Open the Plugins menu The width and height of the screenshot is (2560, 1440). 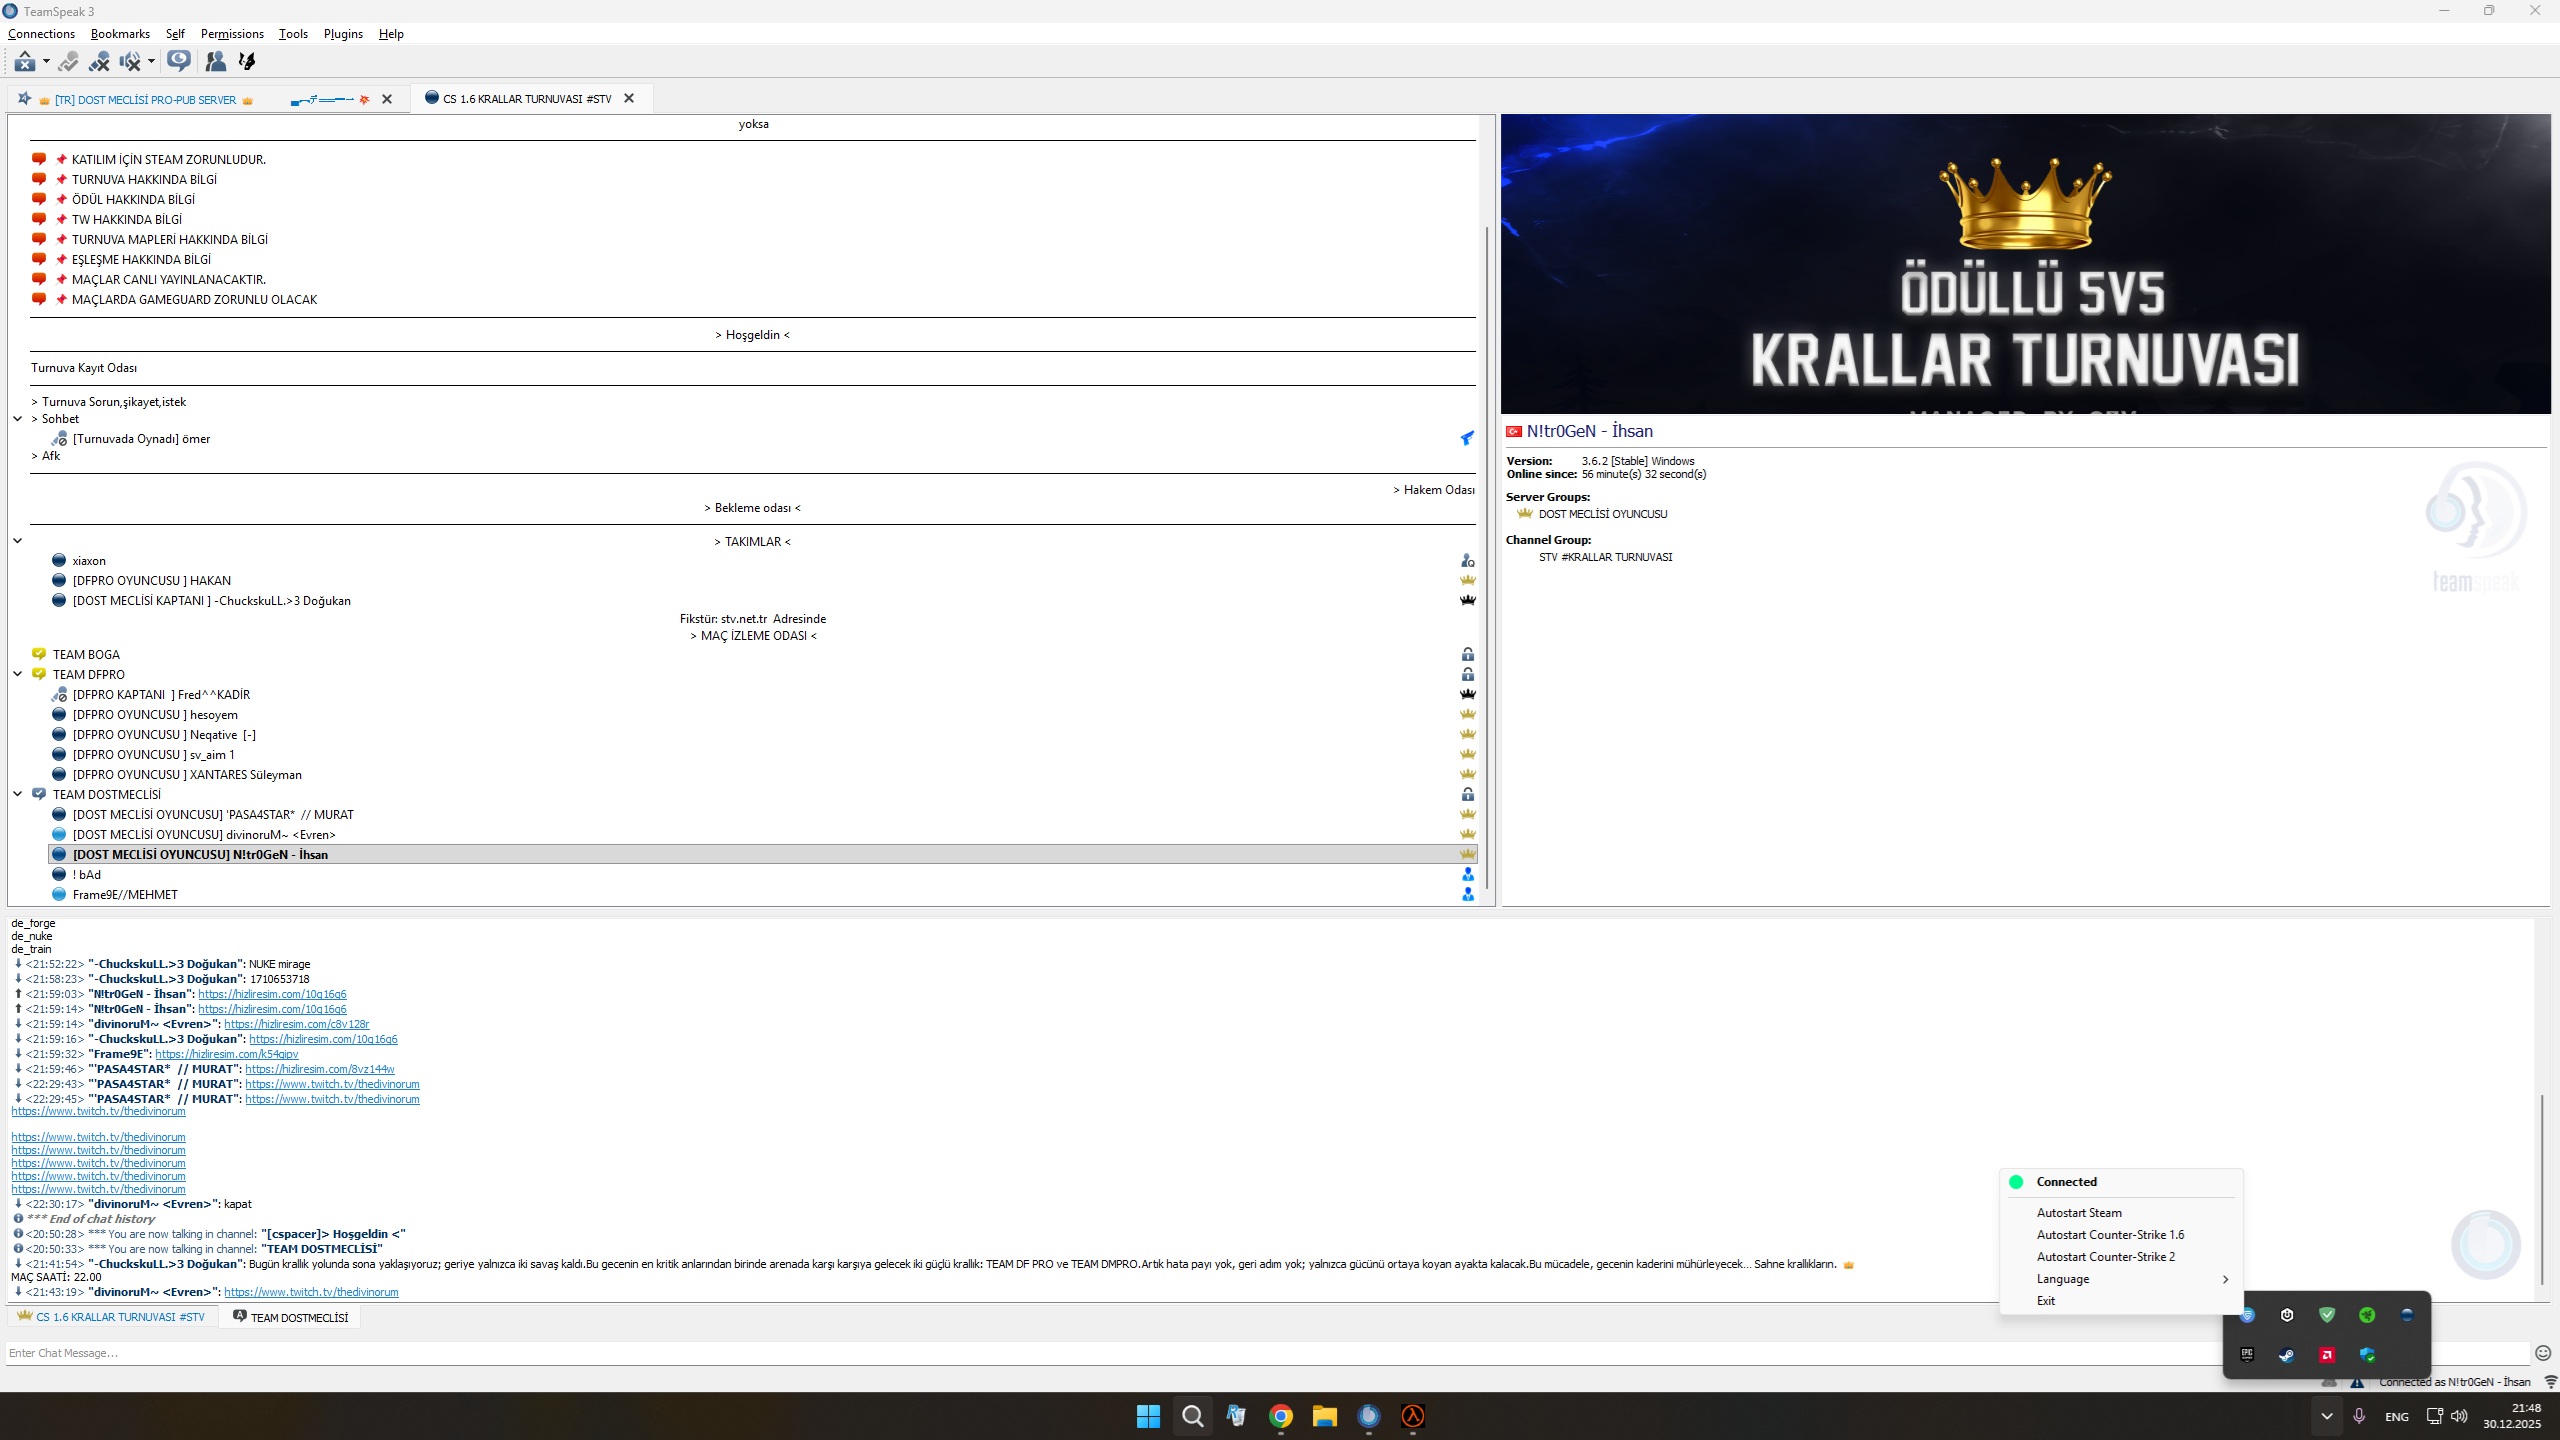coord(343,34)
